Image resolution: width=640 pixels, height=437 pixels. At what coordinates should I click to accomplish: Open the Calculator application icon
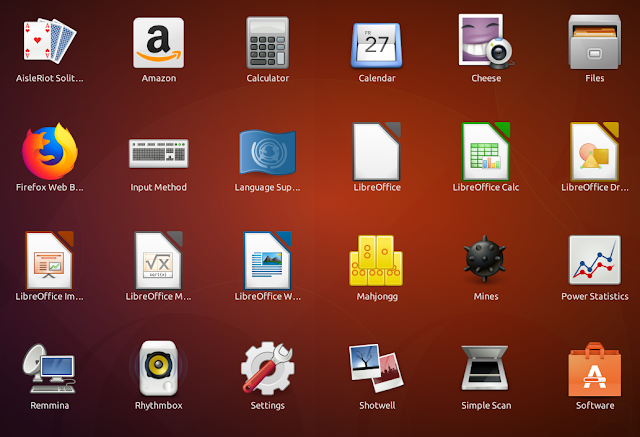coord(267,43)
